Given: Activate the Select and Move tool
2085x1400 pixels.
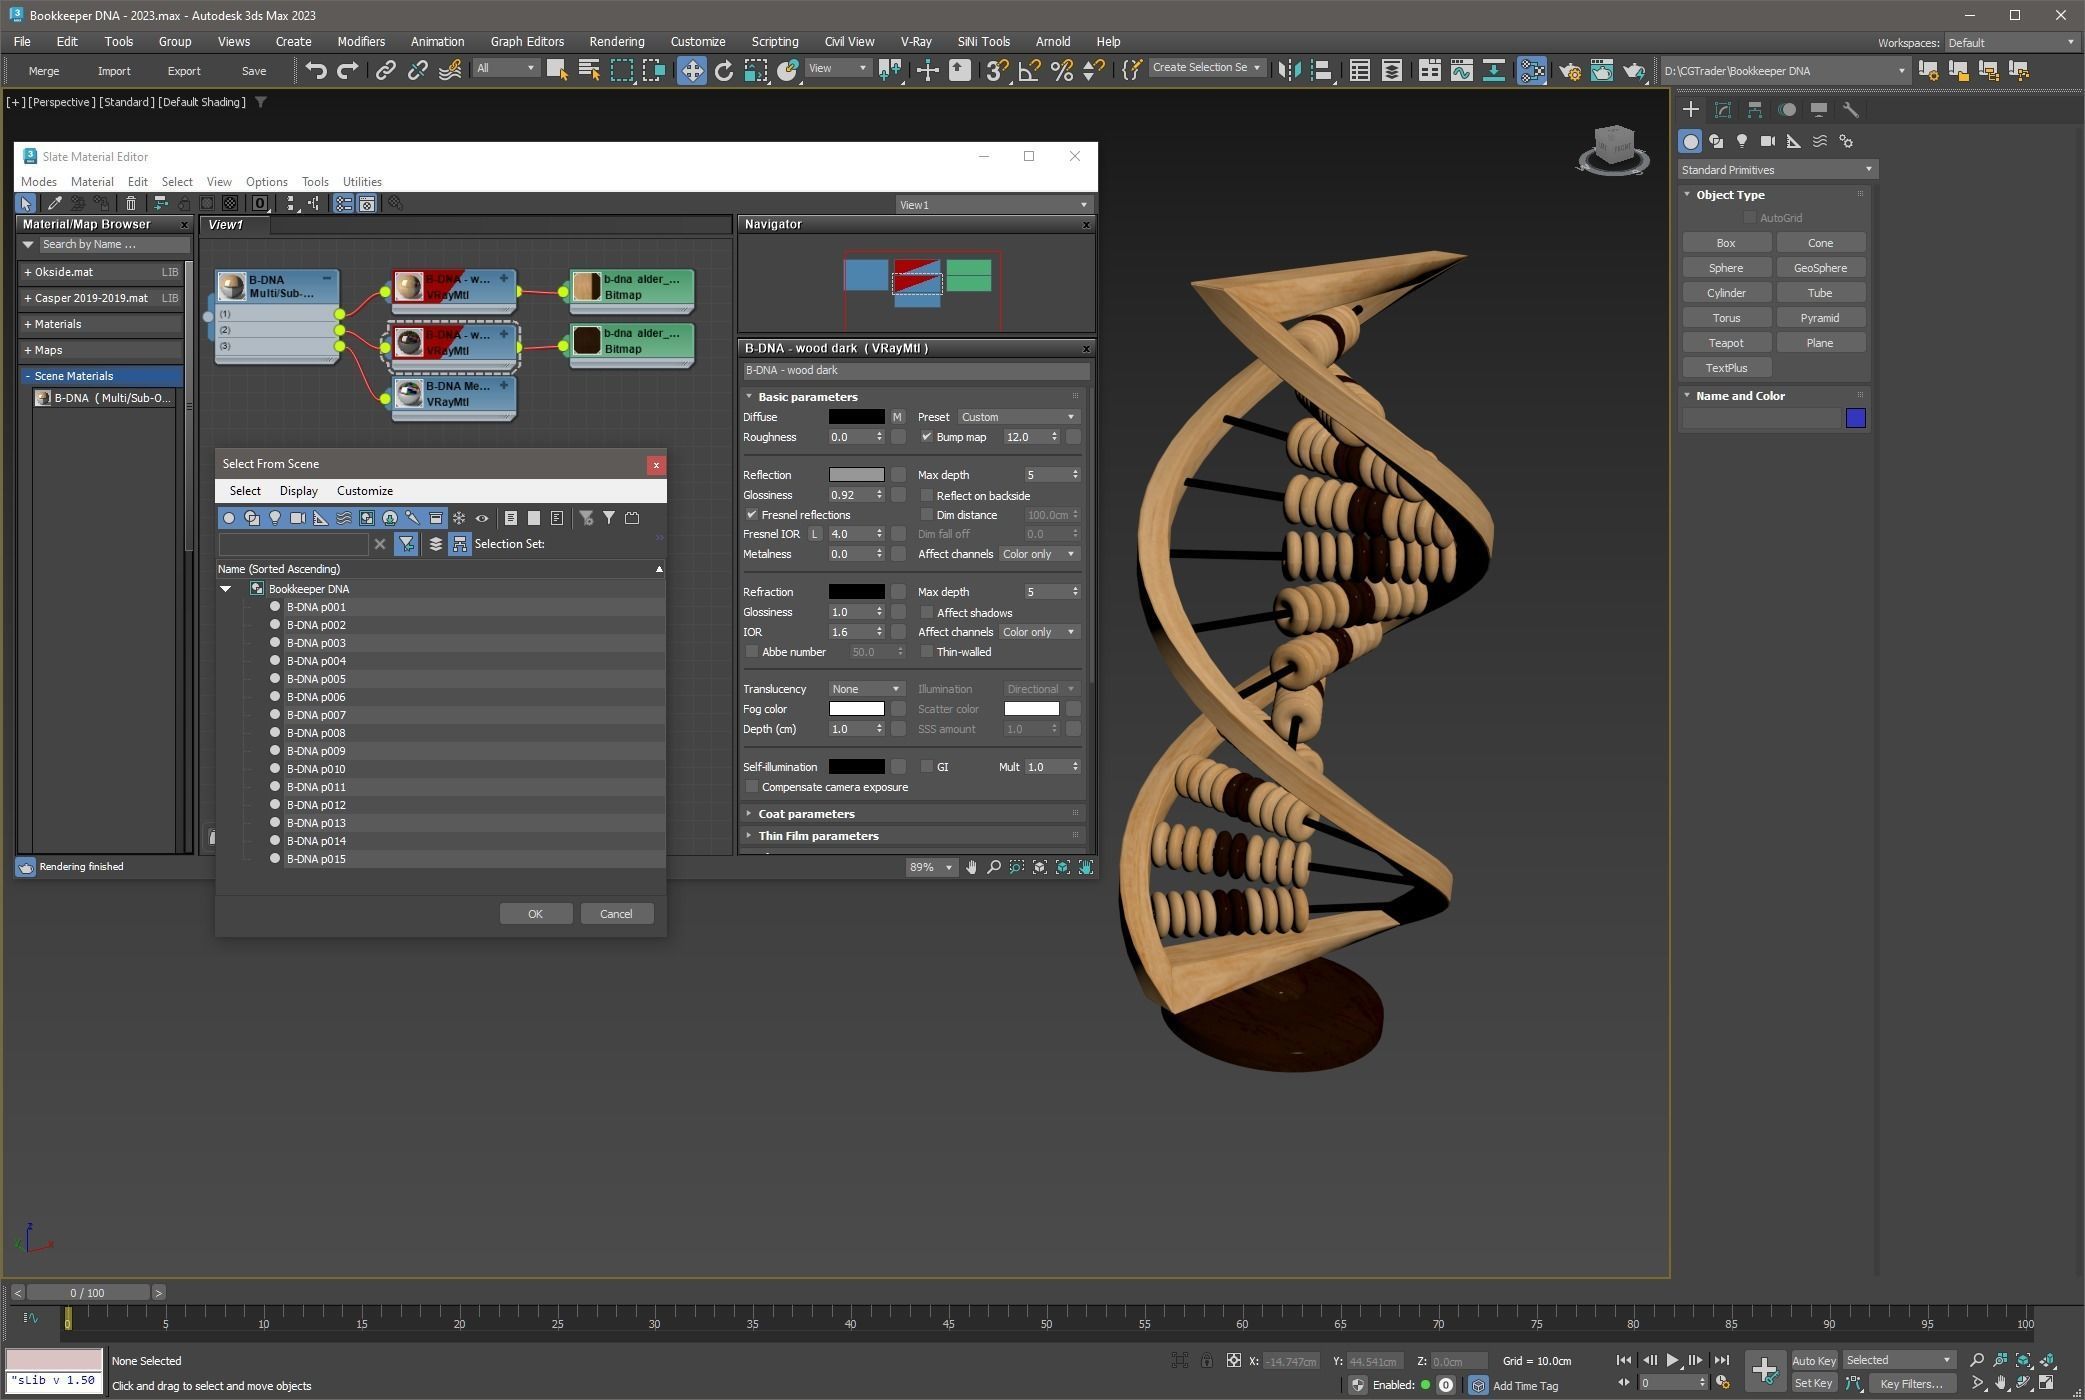Looking at the screenshot, I should (691, 70).
